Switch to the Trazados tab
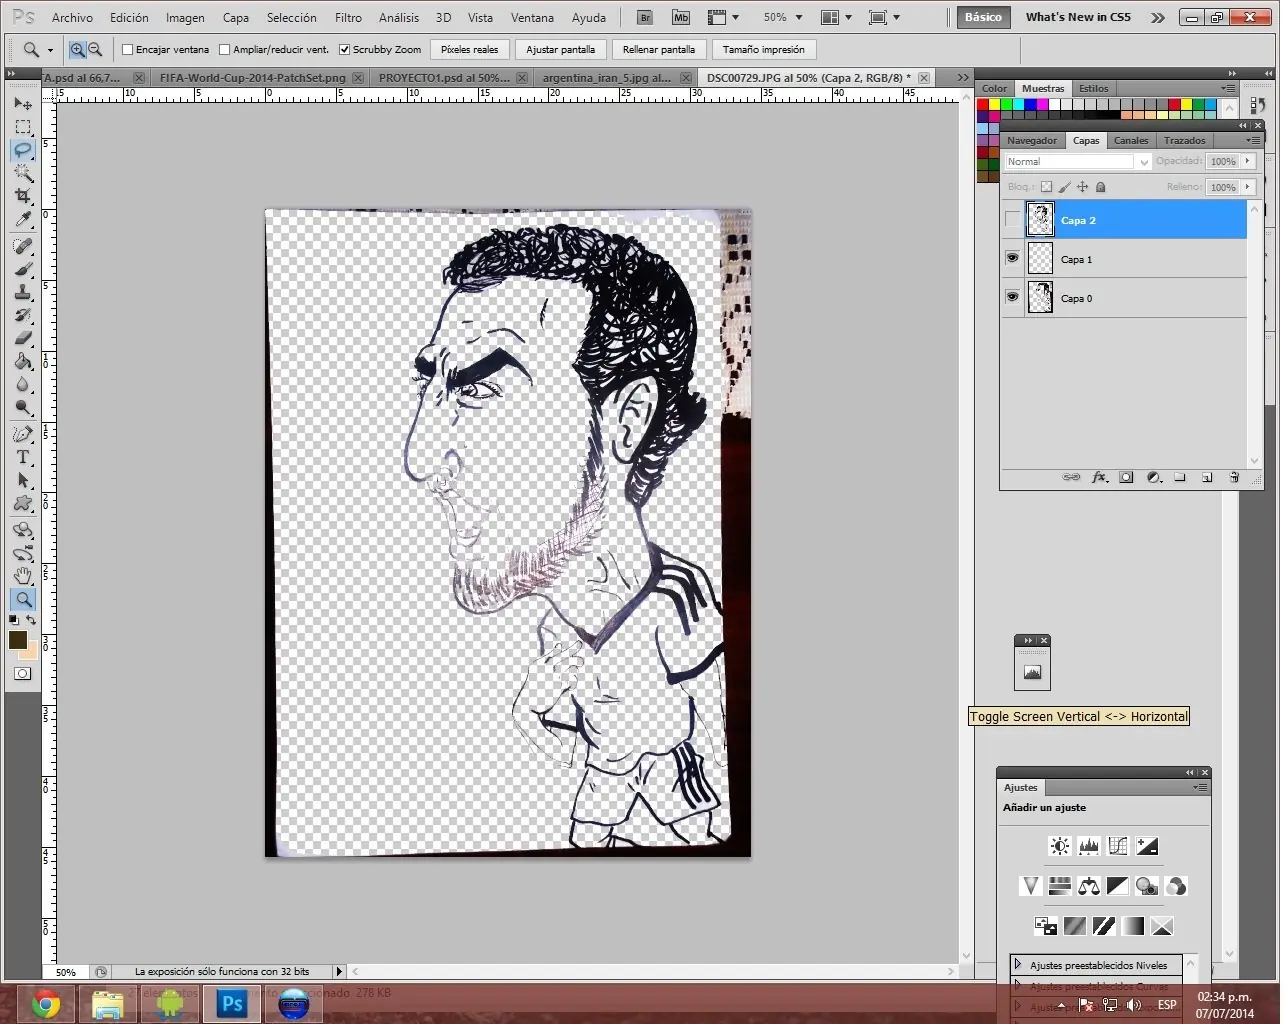Screen dimensions: 1284x1024 pyautogui.click(x=1185, y=141)
